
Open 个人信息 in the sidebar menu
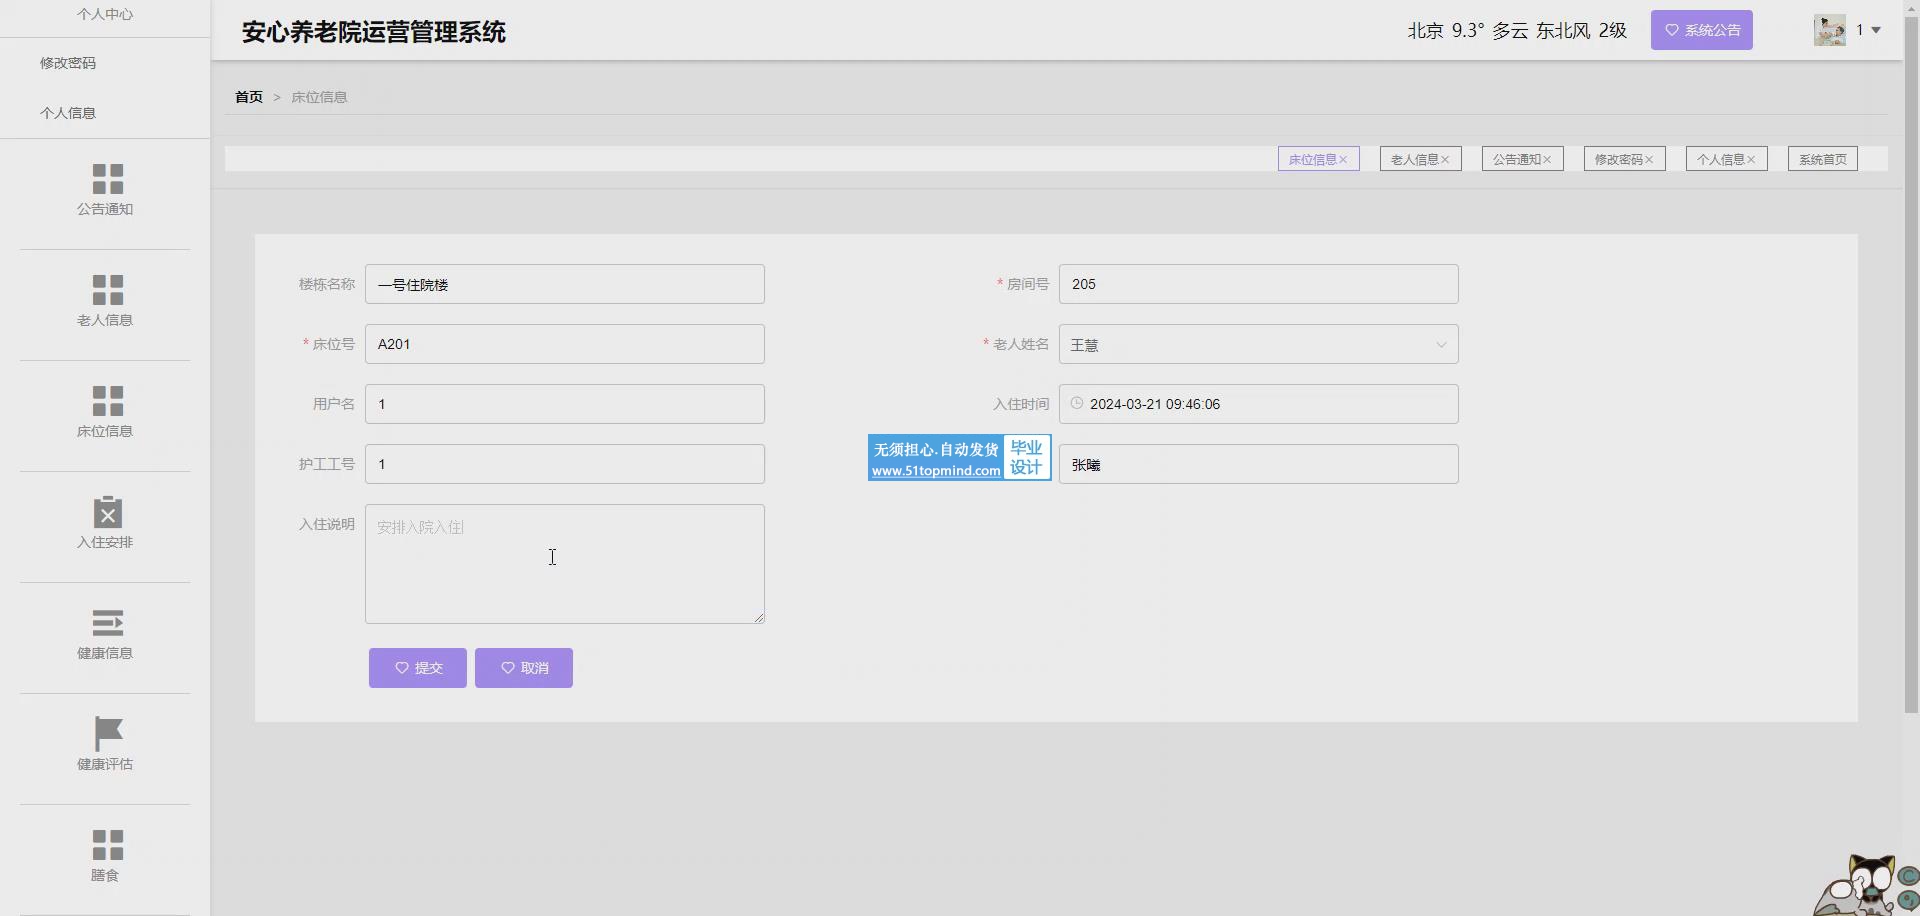tap(68, 113)
